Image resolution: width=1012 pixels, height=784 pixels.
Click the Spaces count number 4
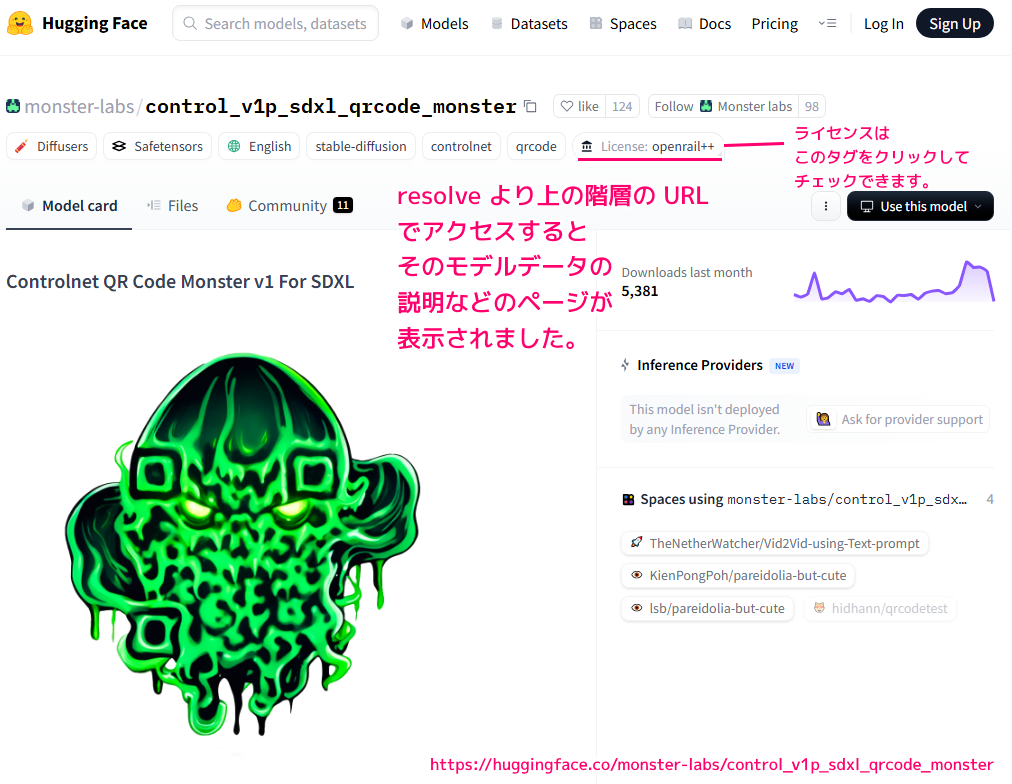[989, 499]
